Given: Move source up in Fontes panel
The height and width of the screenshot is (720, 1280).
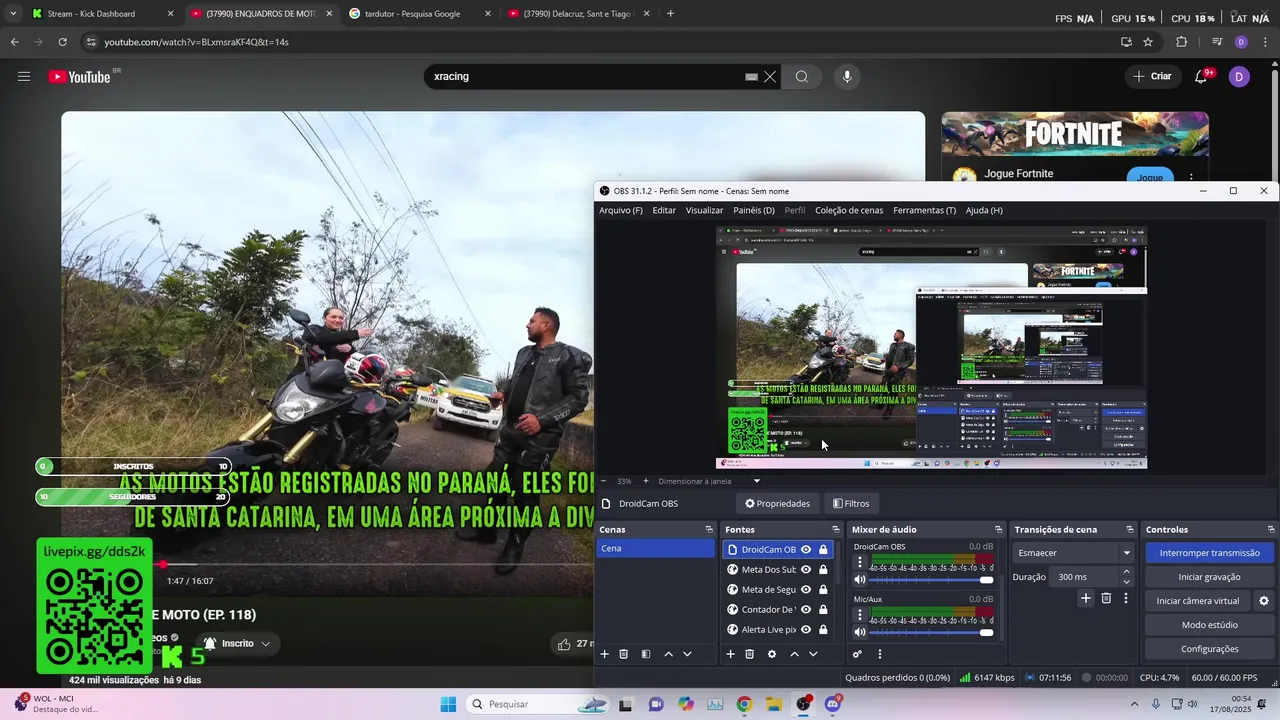Looking at the screenshot, I should coord(794,654).
